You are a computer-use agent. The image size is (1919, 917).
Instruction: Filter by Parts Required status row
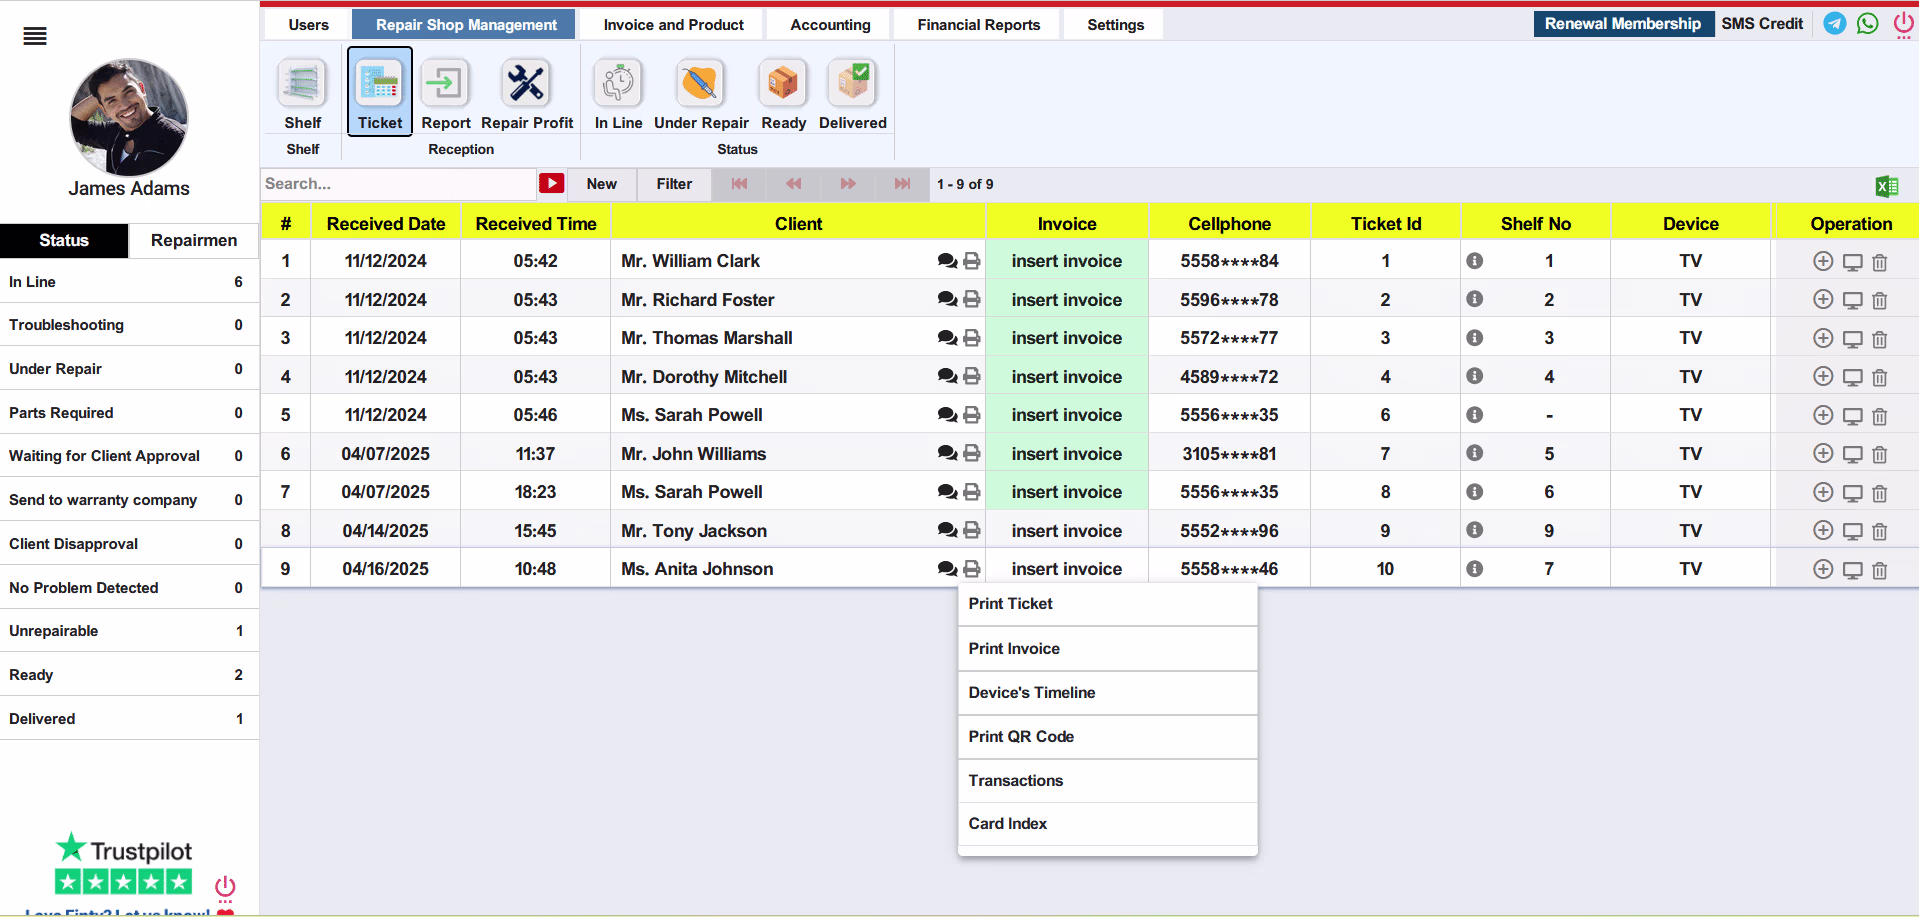coord(129,413)
